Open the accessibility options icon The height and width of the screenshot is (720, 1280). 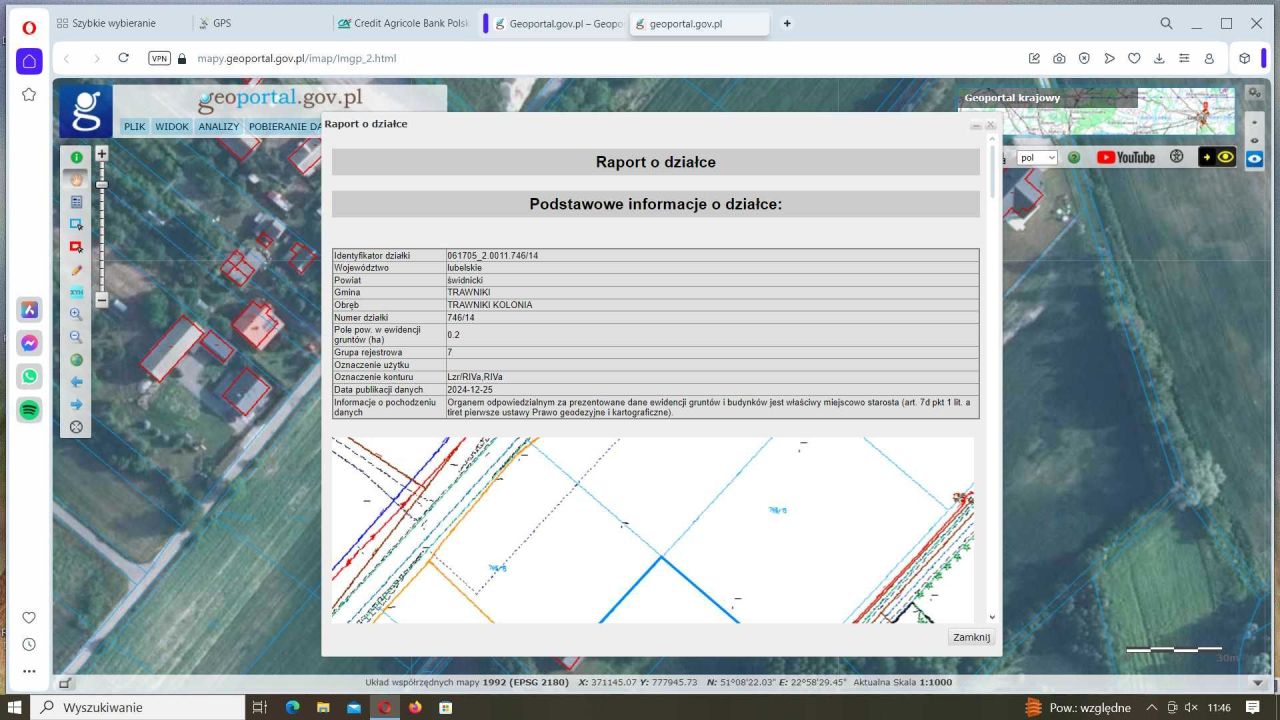click(x=1177, y=157)
